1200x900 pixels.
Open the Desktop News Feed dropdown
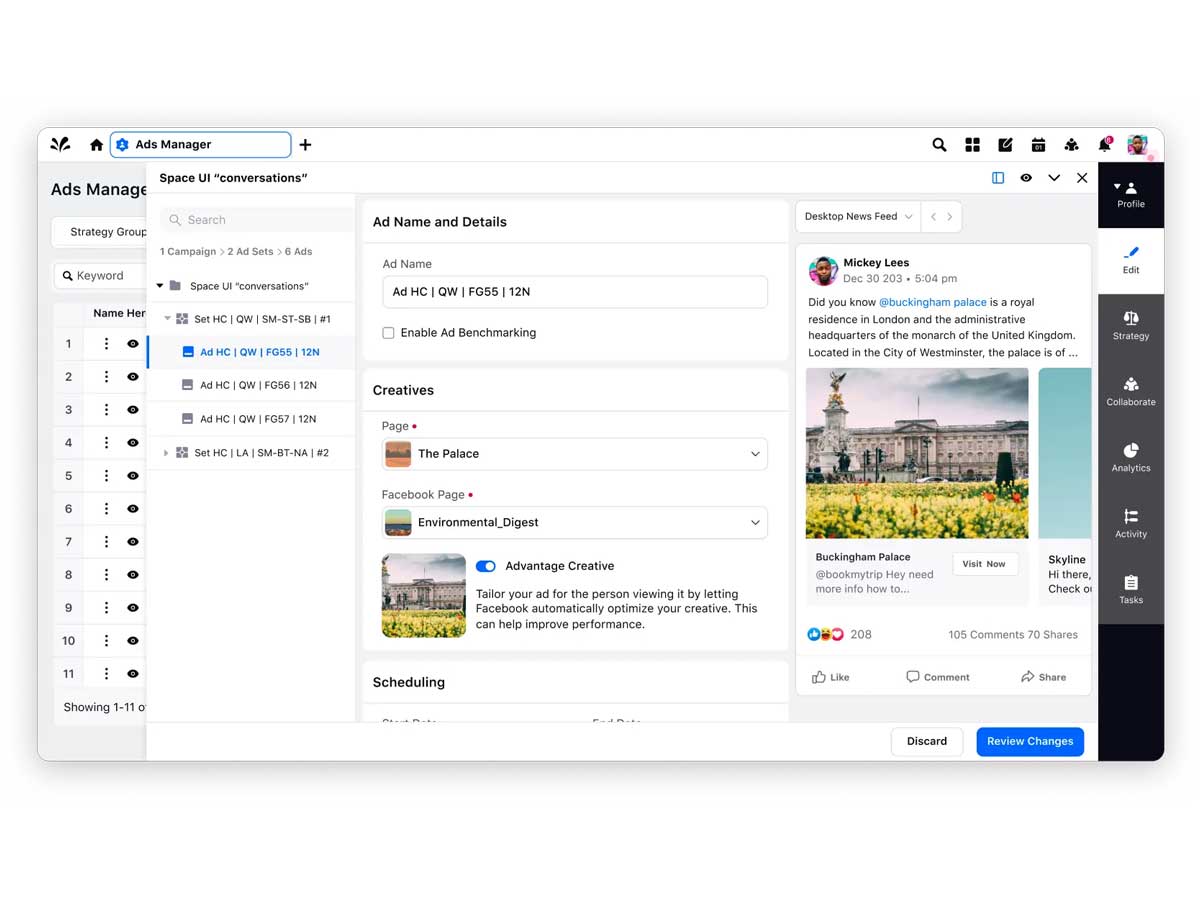click(x=859, y=217)
